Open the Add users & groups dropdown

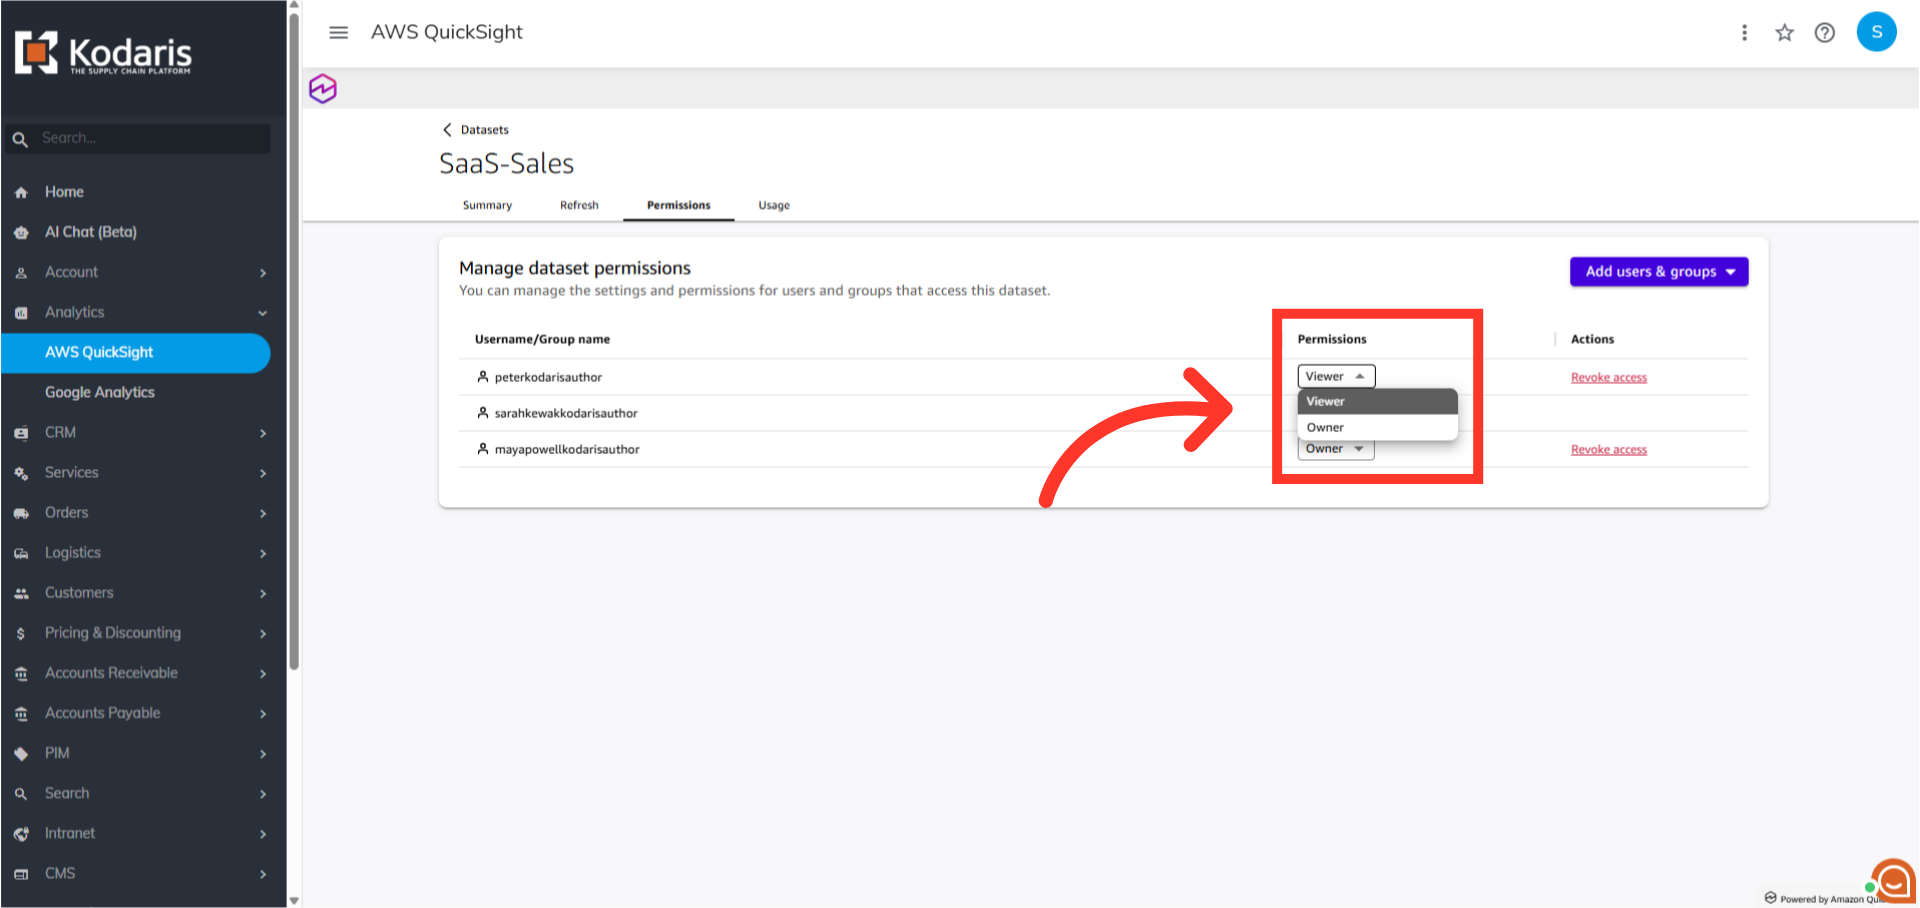[x=1659, y=272]
